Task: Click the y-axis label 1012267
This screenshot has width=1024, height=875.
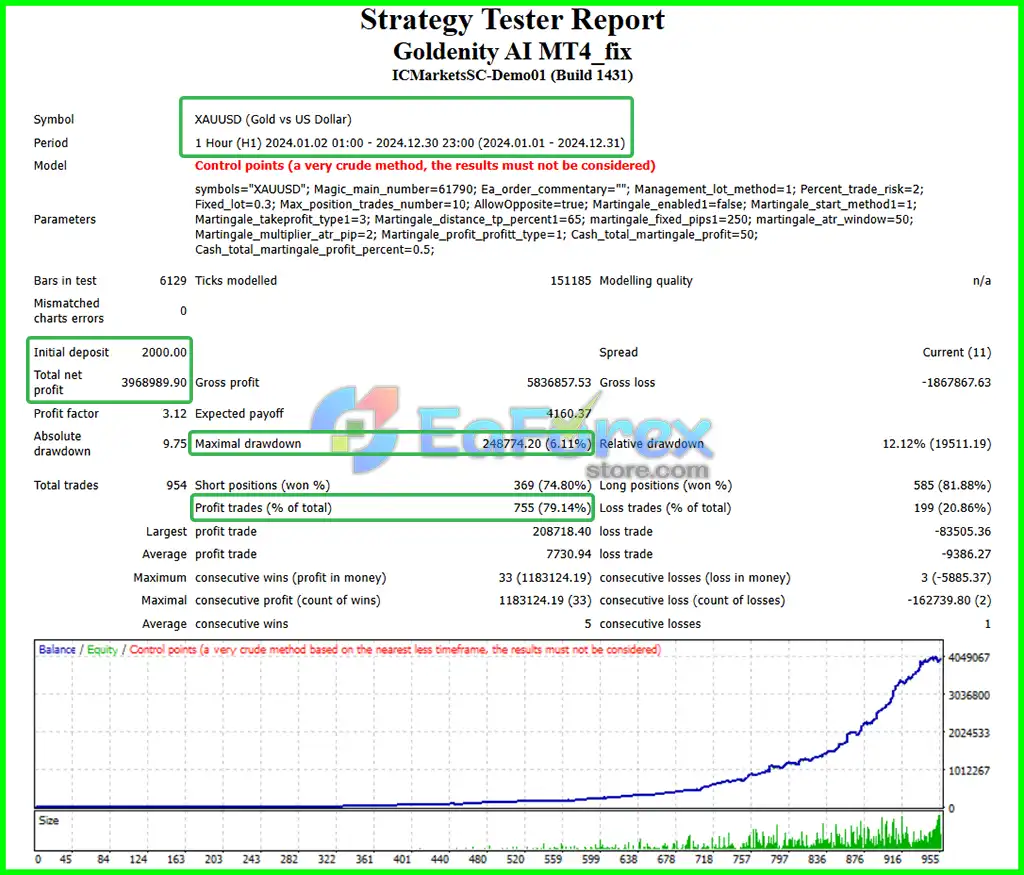Action: coord(969,771)
